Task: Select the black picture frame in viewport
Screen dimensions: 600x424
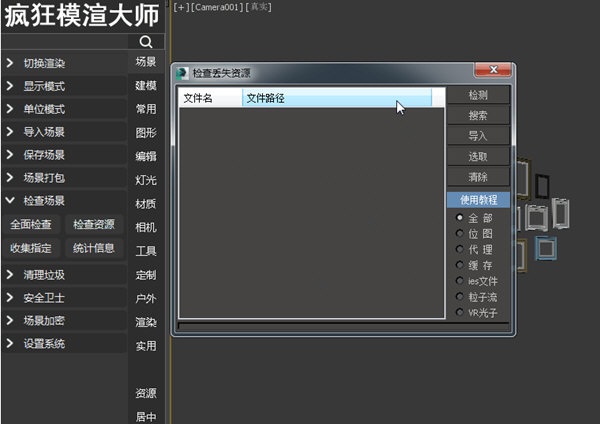Action: click(542, 186)
